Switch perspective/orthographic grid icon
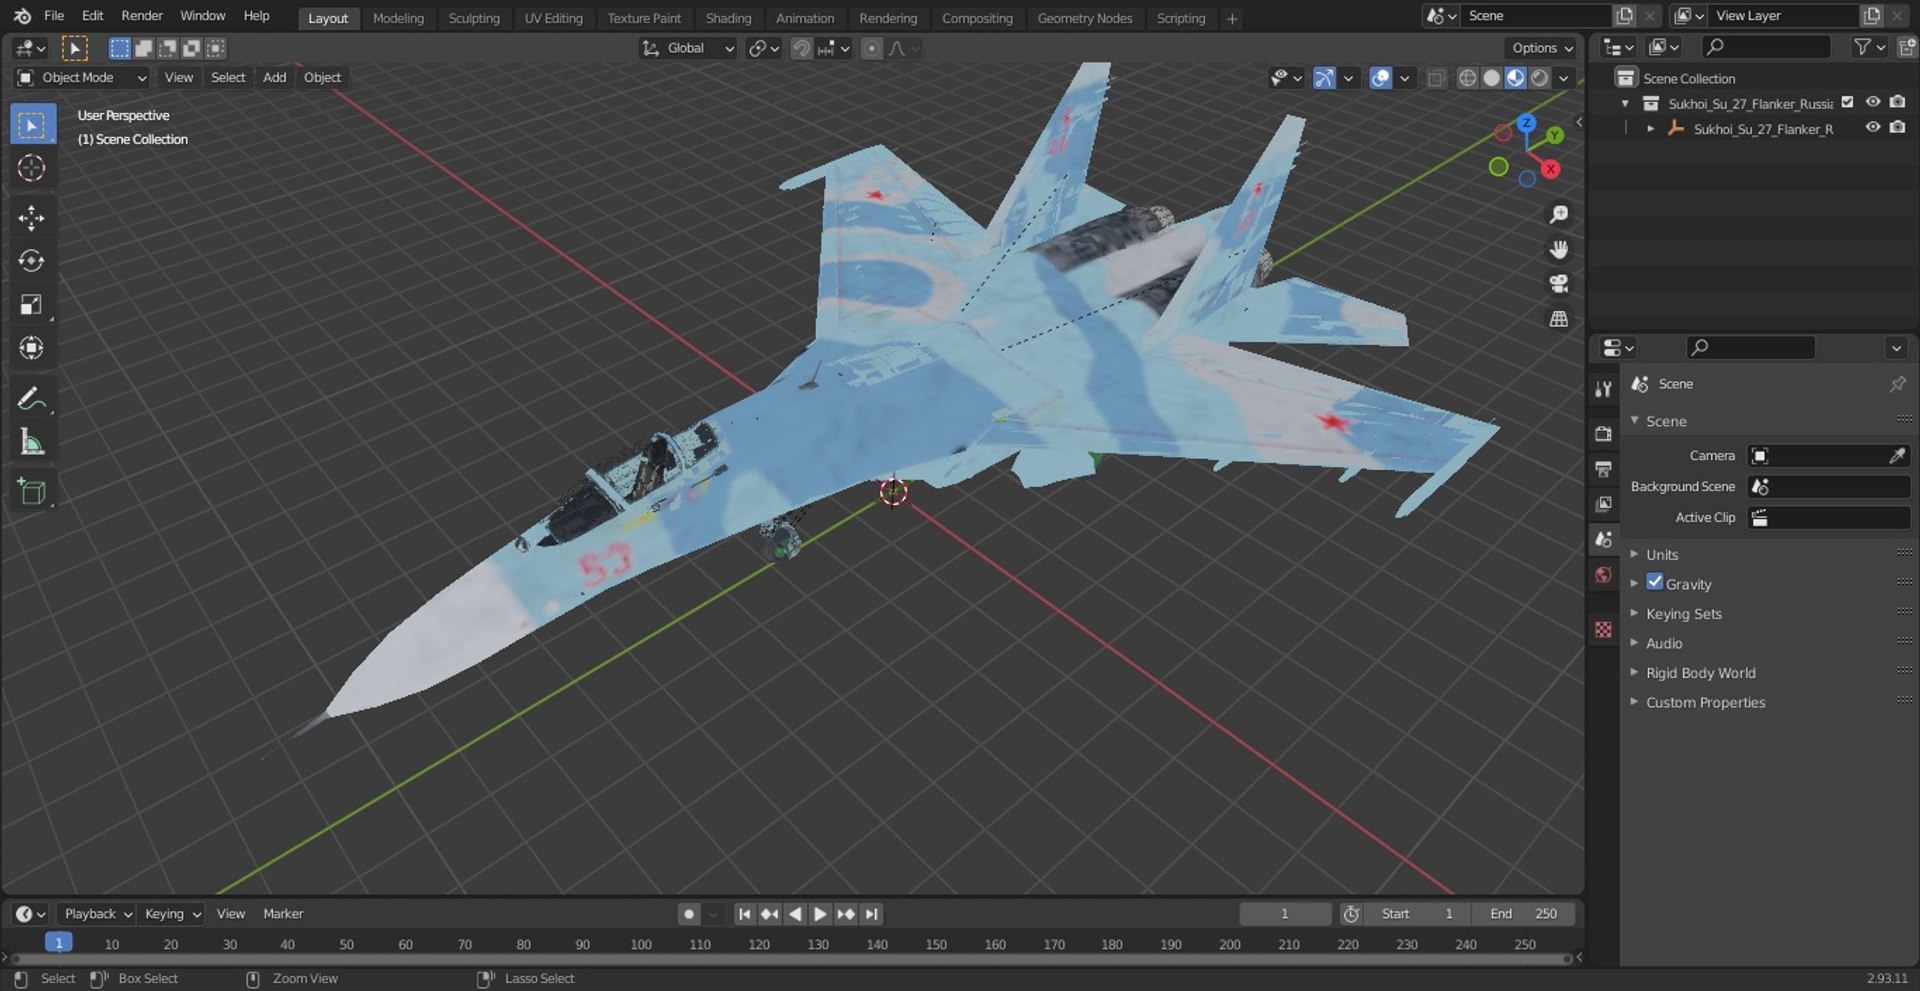The width and height of the screenshot is (1920, 991). coord(1558,319)
